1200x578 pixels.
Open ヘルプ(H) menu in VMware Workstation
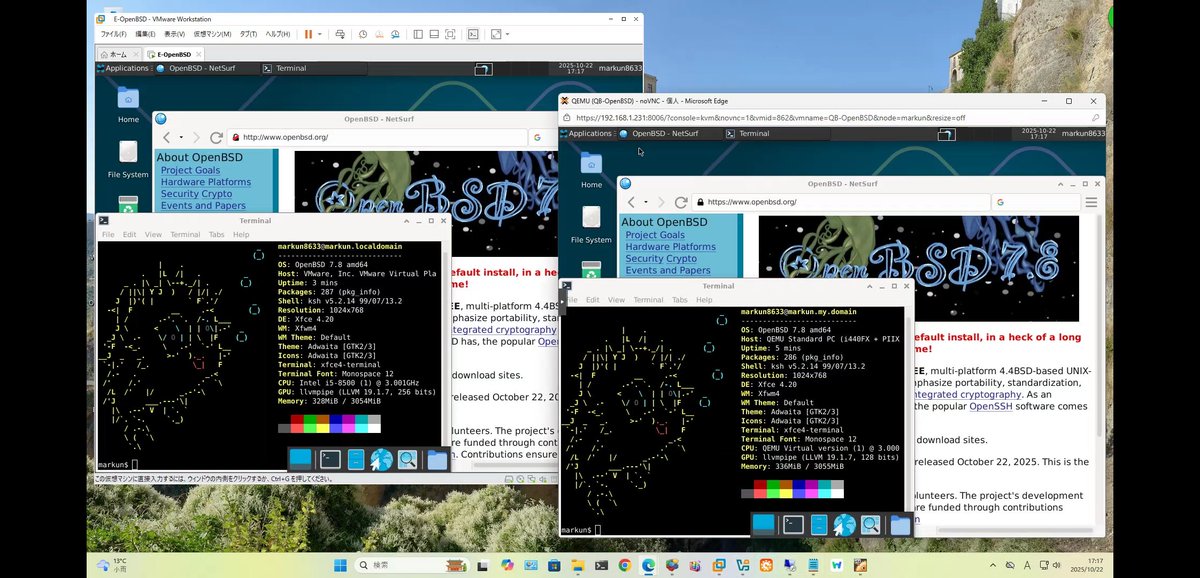click(x=277, y=34)
